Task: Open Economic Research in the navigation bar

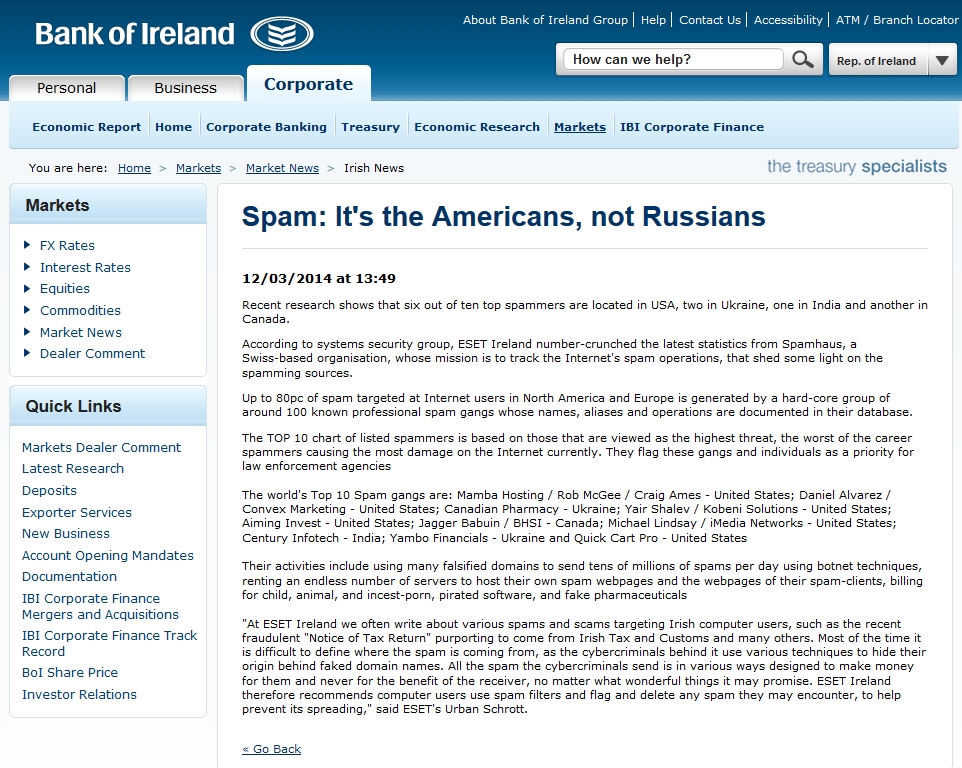Action: (x=476, y=127)
